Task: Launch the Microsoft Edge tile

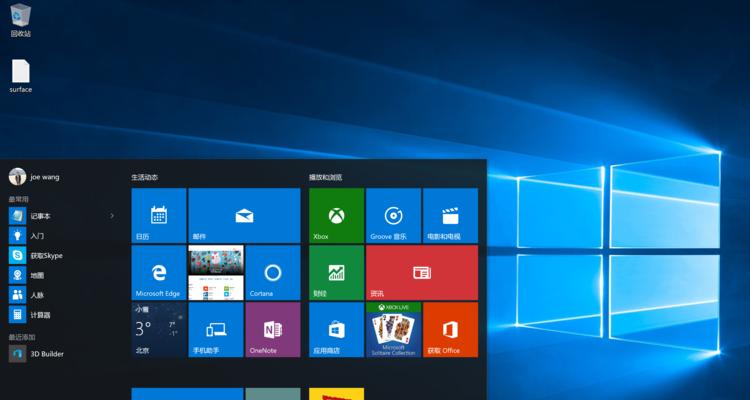Action: coord(159,273)
